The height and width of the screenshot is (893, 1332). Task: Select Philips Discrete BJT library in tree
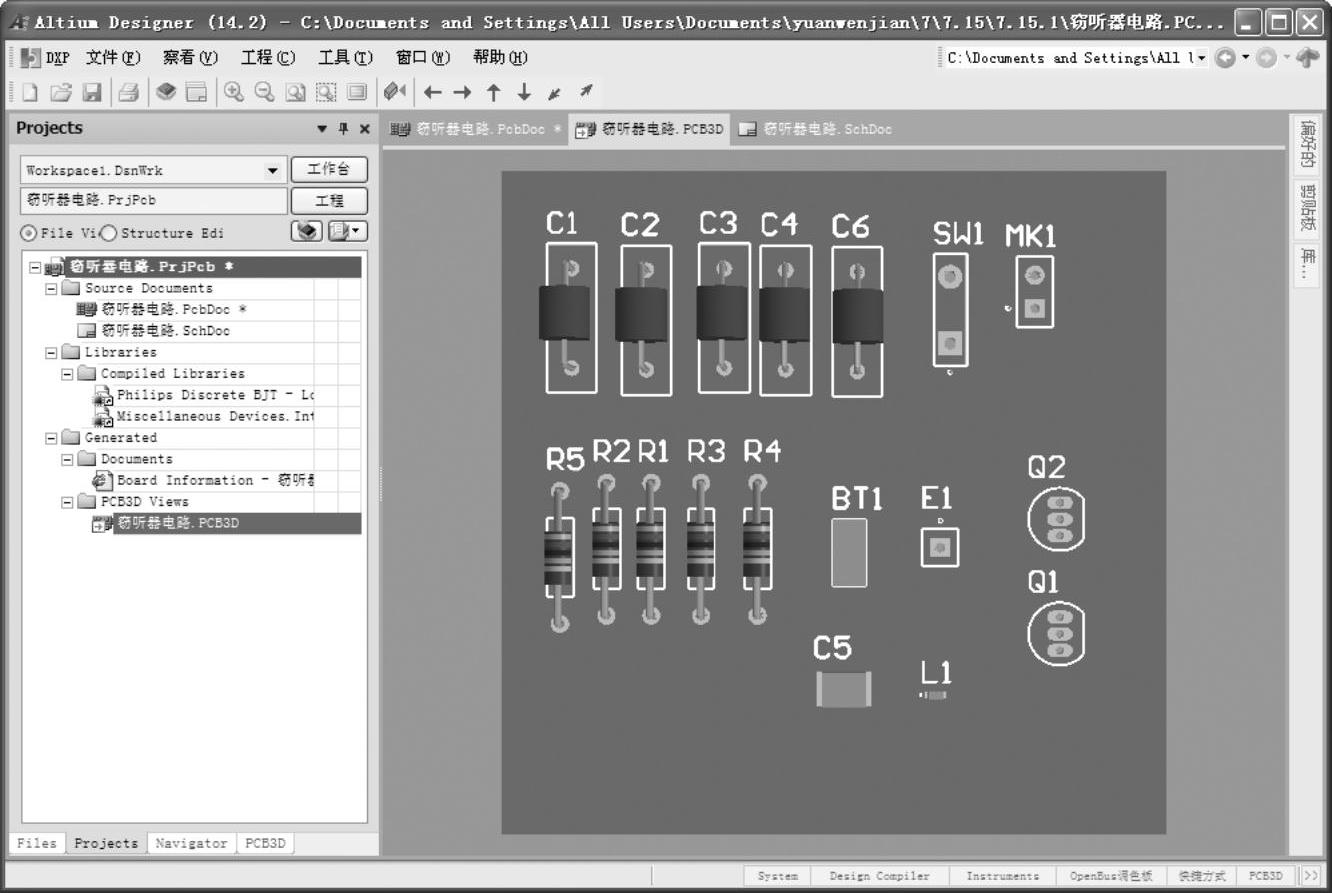coord(214,395)
